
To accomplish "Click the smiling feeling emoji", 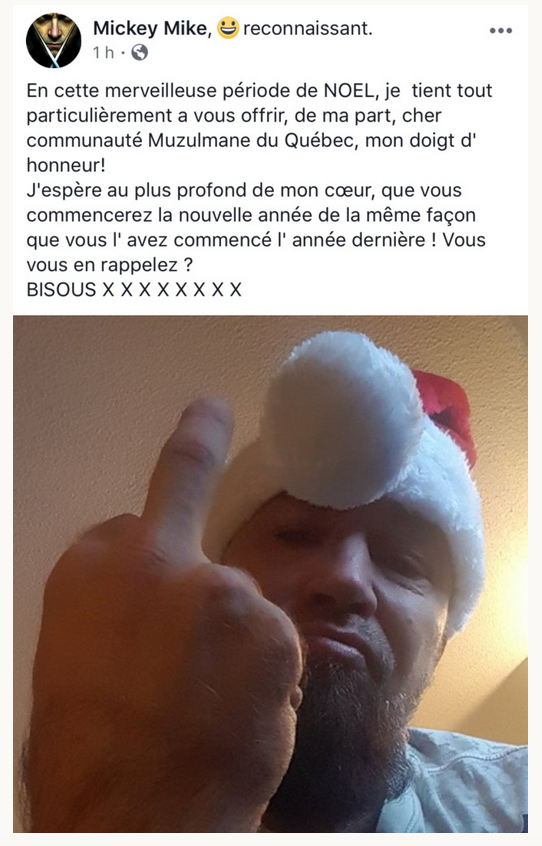I will [x=228, y=28].
